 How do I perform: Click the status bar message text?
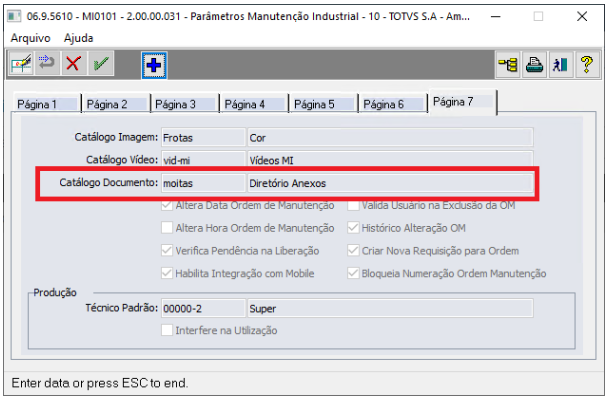coord(100,383)
